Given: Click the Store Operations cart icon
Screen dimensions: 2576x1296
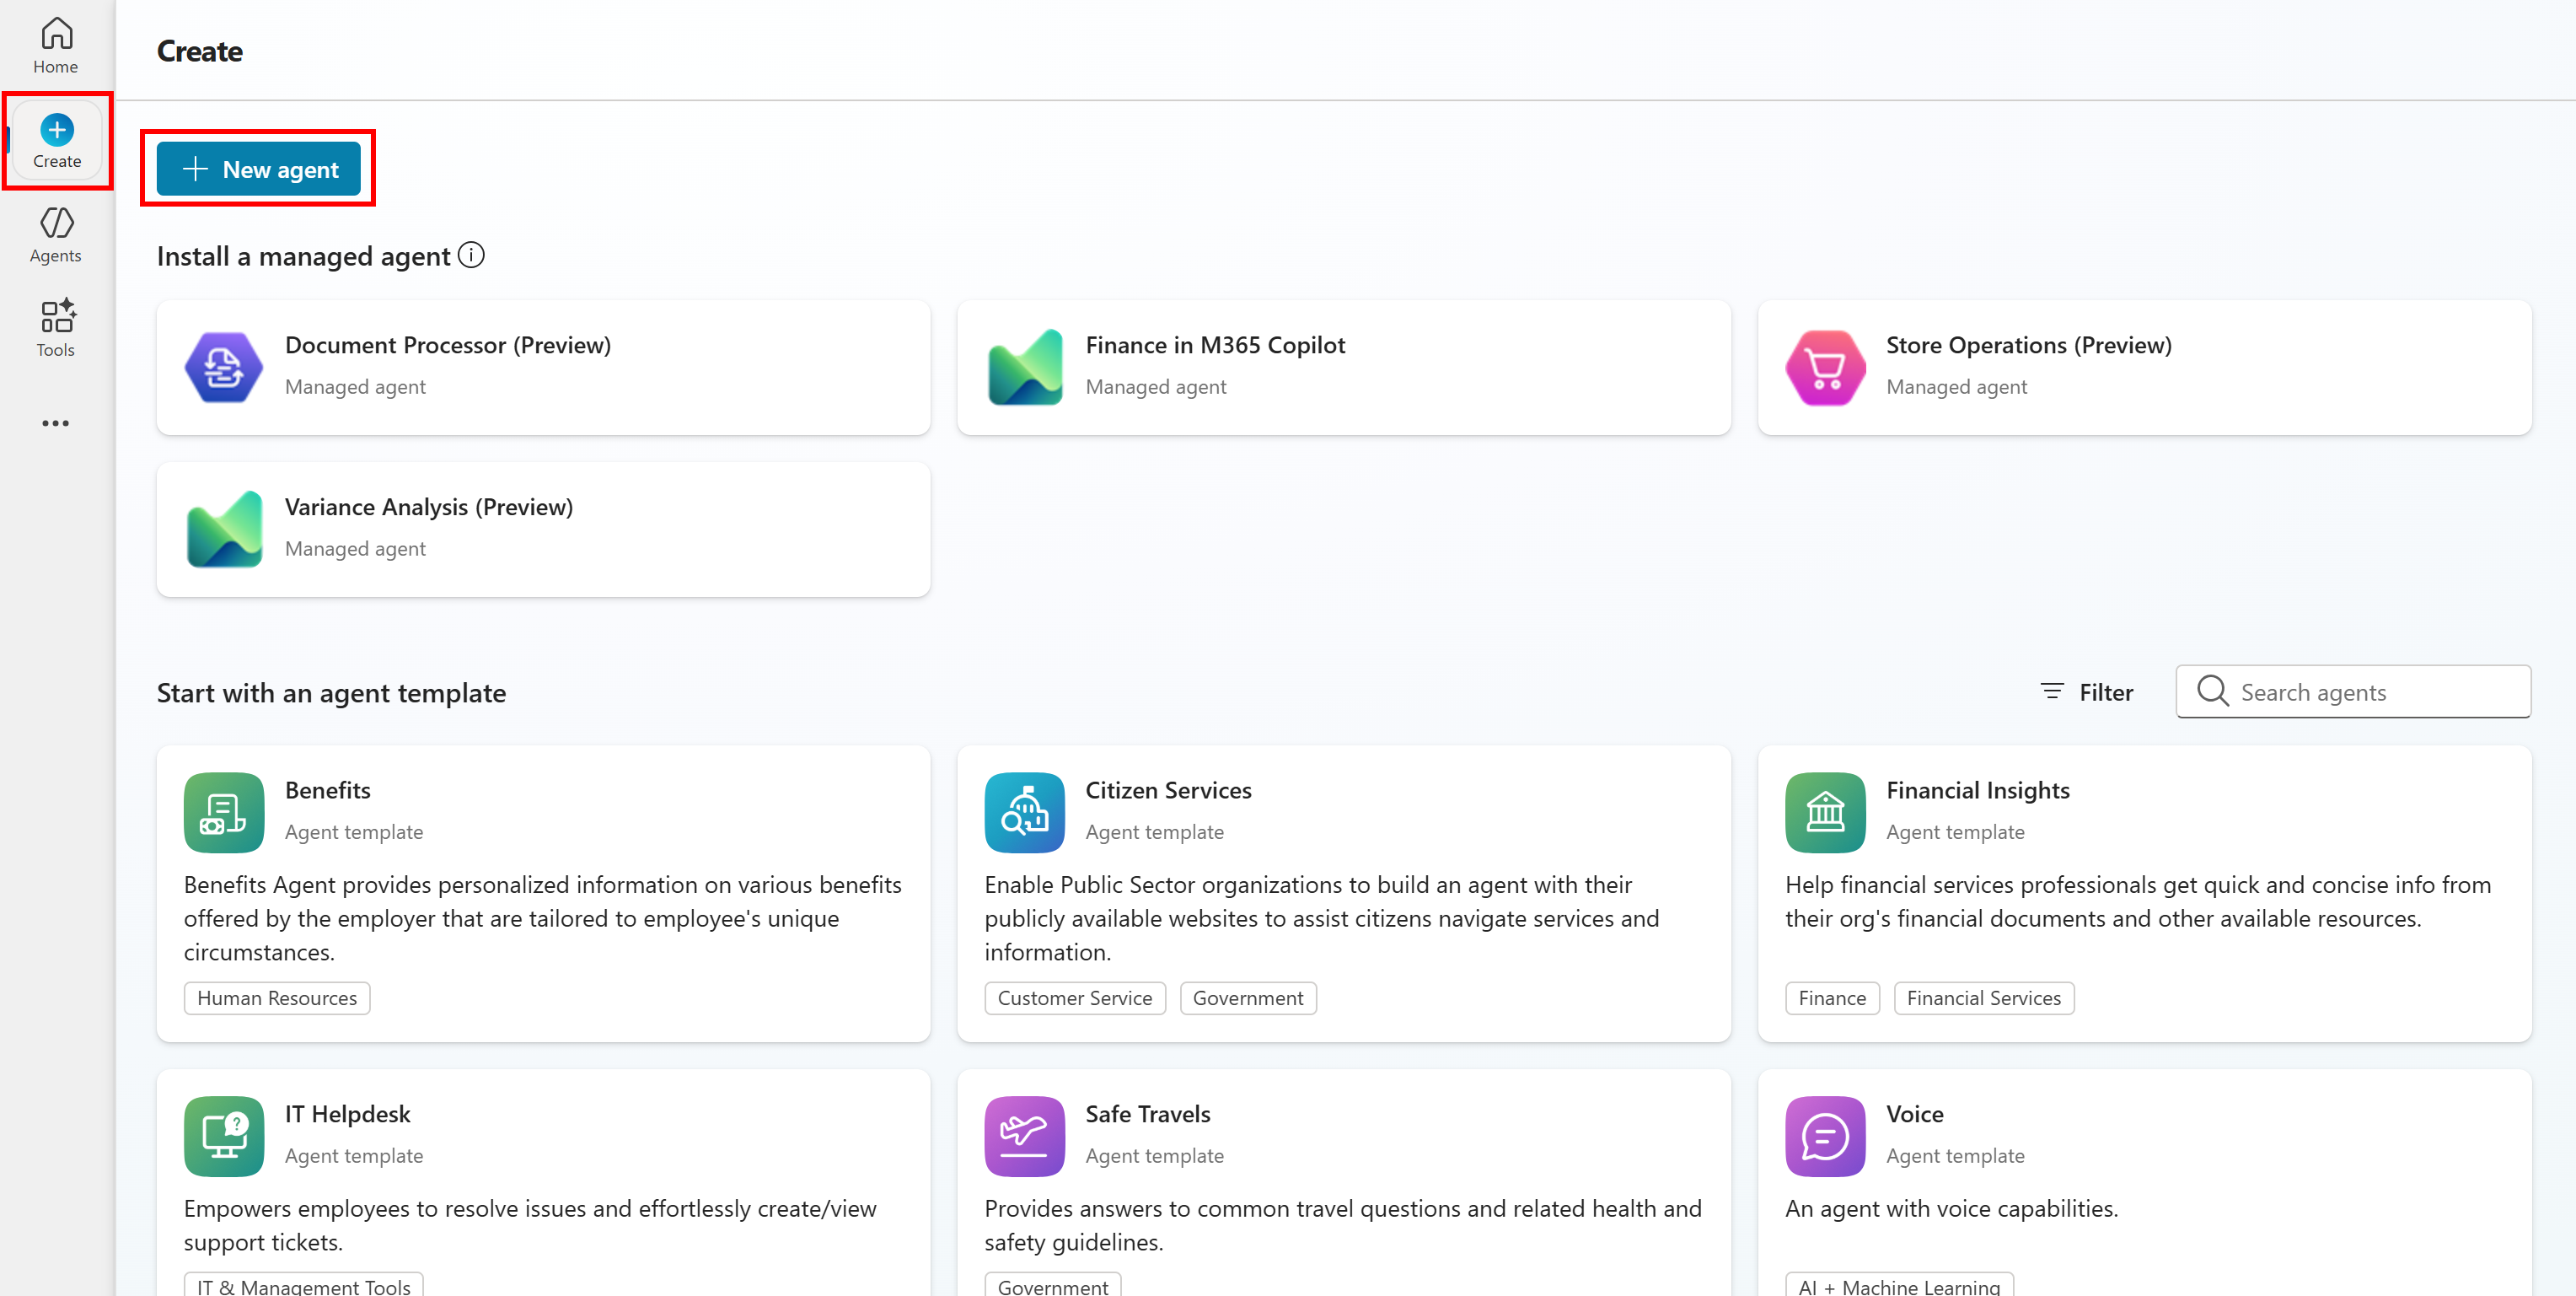Looking at the screenshot, I should pyautogui.click(x=1825, y=368).
